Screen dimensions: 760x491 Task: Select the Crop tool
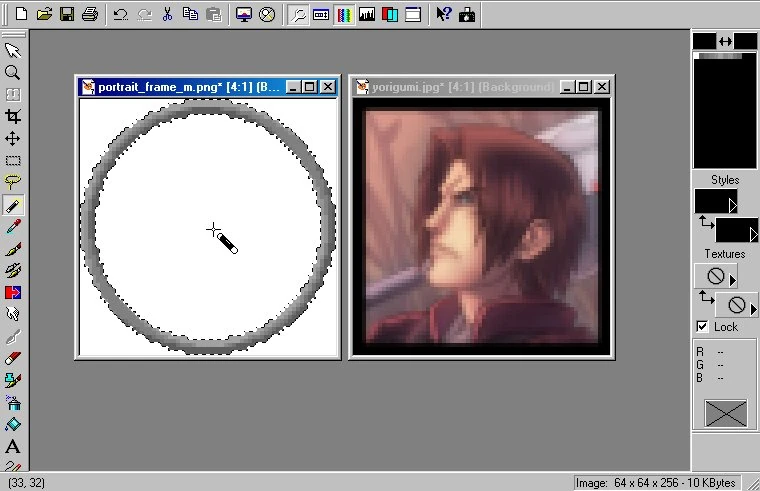click(13, 116)
